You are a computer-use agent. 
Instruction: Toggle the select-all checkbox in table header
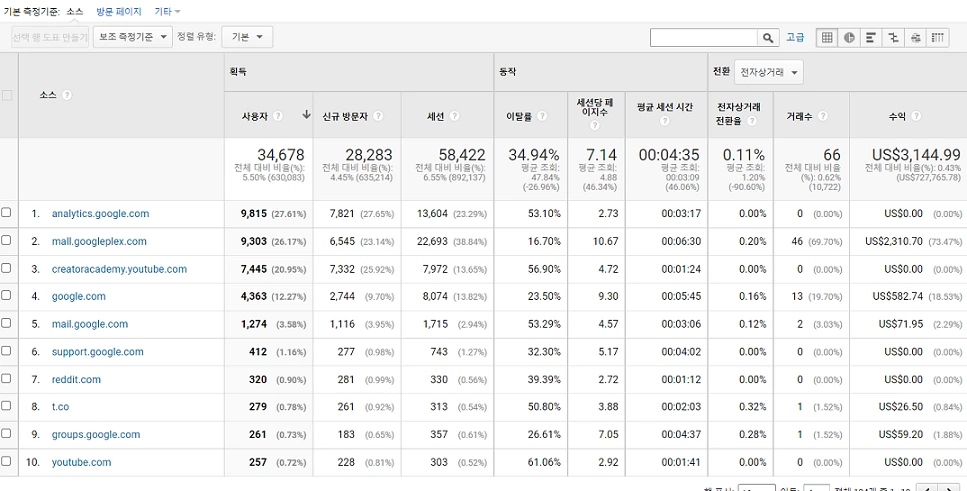(x=7, y=95)
